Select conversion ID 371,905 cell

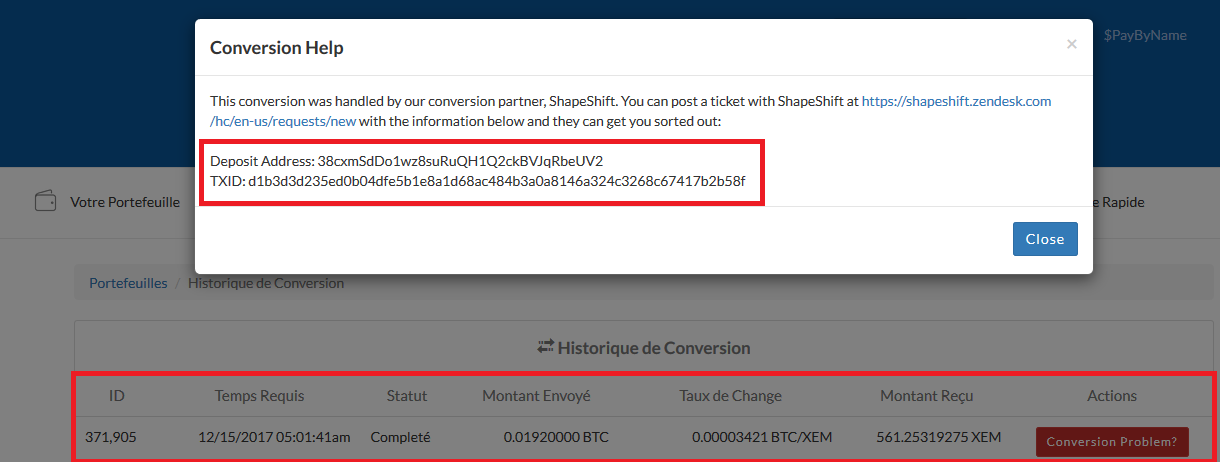click(x=110, y=438)
